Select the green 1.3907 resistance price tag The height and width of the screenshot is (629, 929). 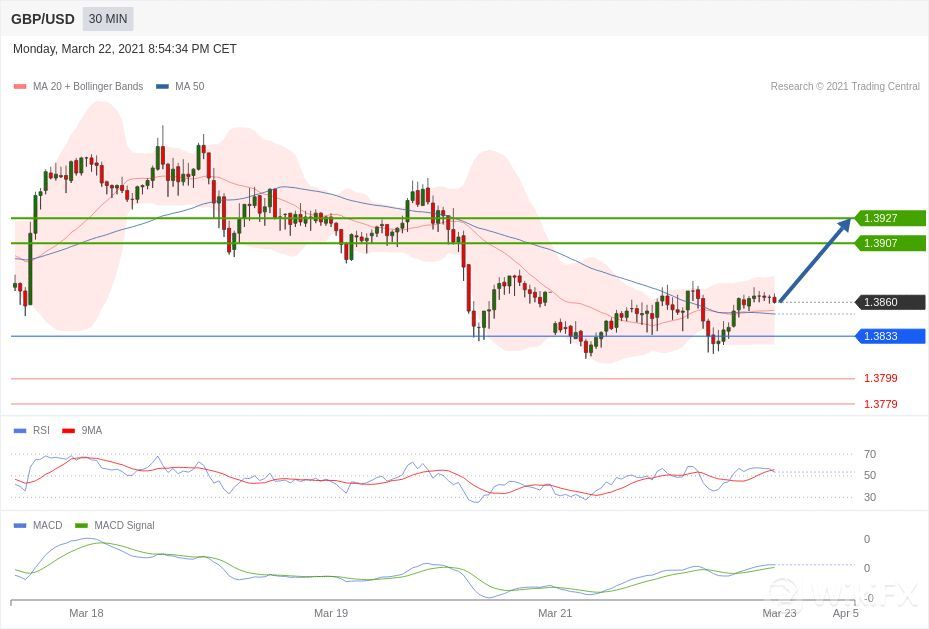tap(889, 243)
